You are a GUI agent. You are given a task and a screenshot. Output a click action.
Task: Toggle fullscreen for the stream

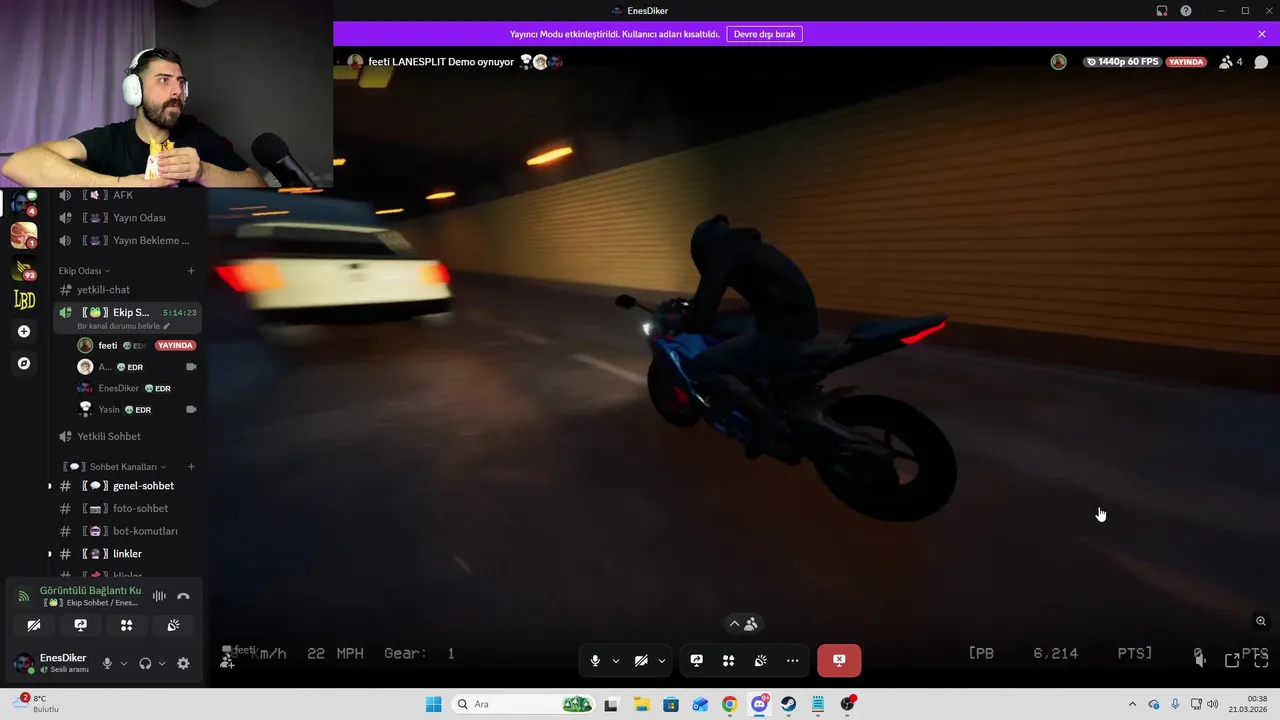point(1261,659)
